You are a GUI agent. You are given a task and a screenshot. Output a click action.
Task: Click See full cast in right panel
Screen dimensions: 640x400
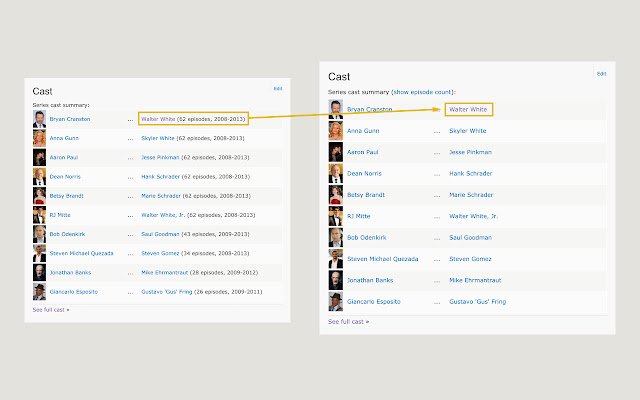[348, 322]
